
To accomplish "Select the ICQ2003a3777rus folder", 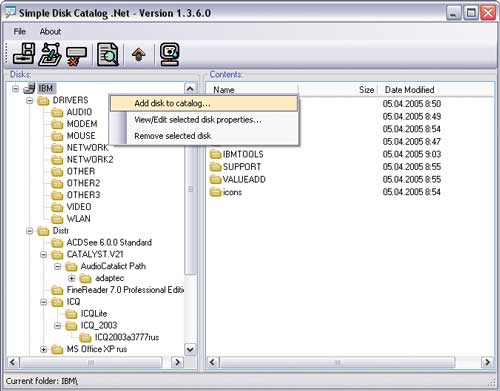I will pos(127,337).
